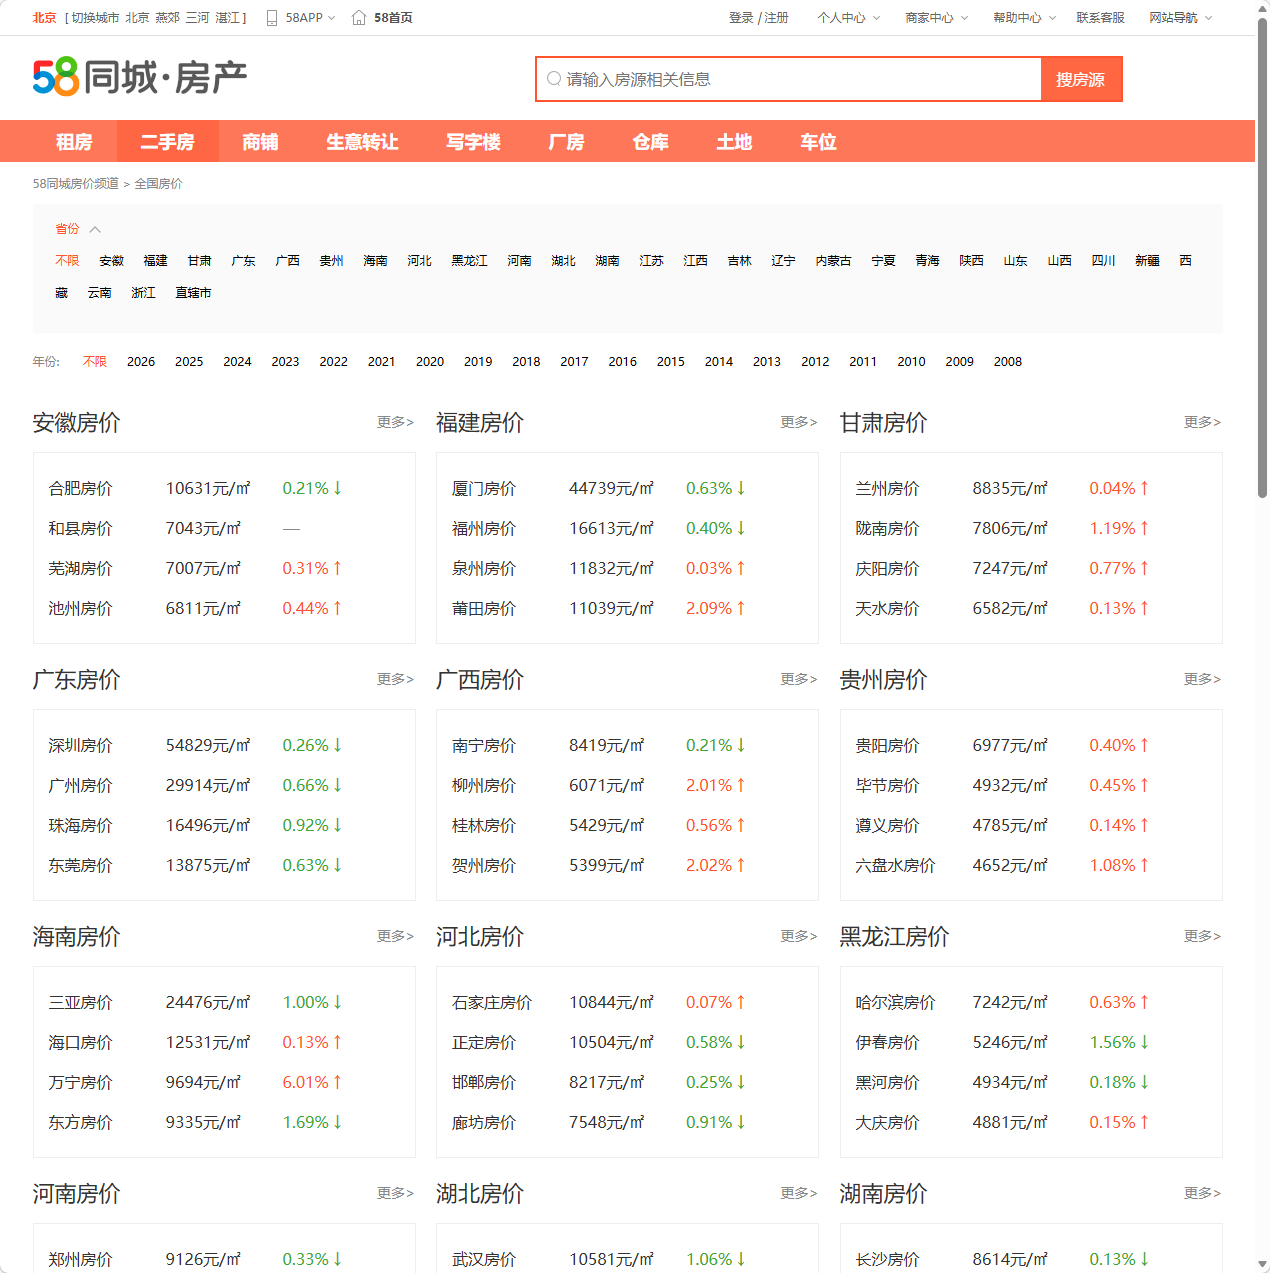
Task: Open the 车位 category
Action: (x=817, y=142)
